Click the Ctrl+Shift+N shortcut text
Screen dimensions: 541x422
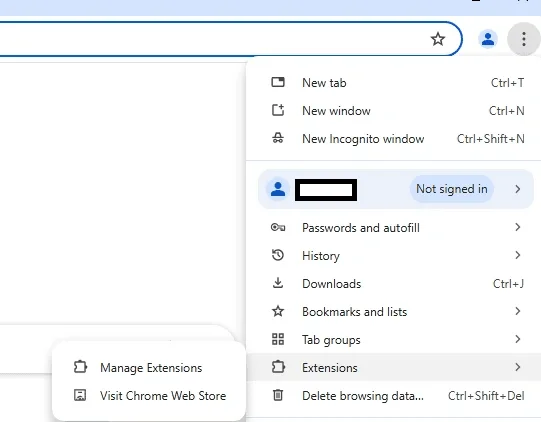tap(491, 139)
